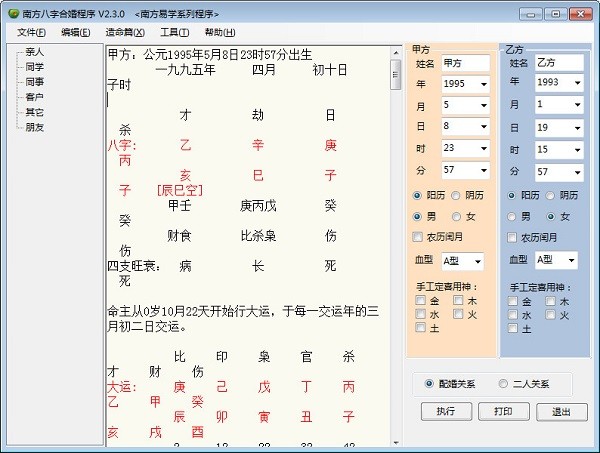The height and width of the screenshot is (453, 600).
Task: Check 金 element for 甲方
Action: point(421,300)
